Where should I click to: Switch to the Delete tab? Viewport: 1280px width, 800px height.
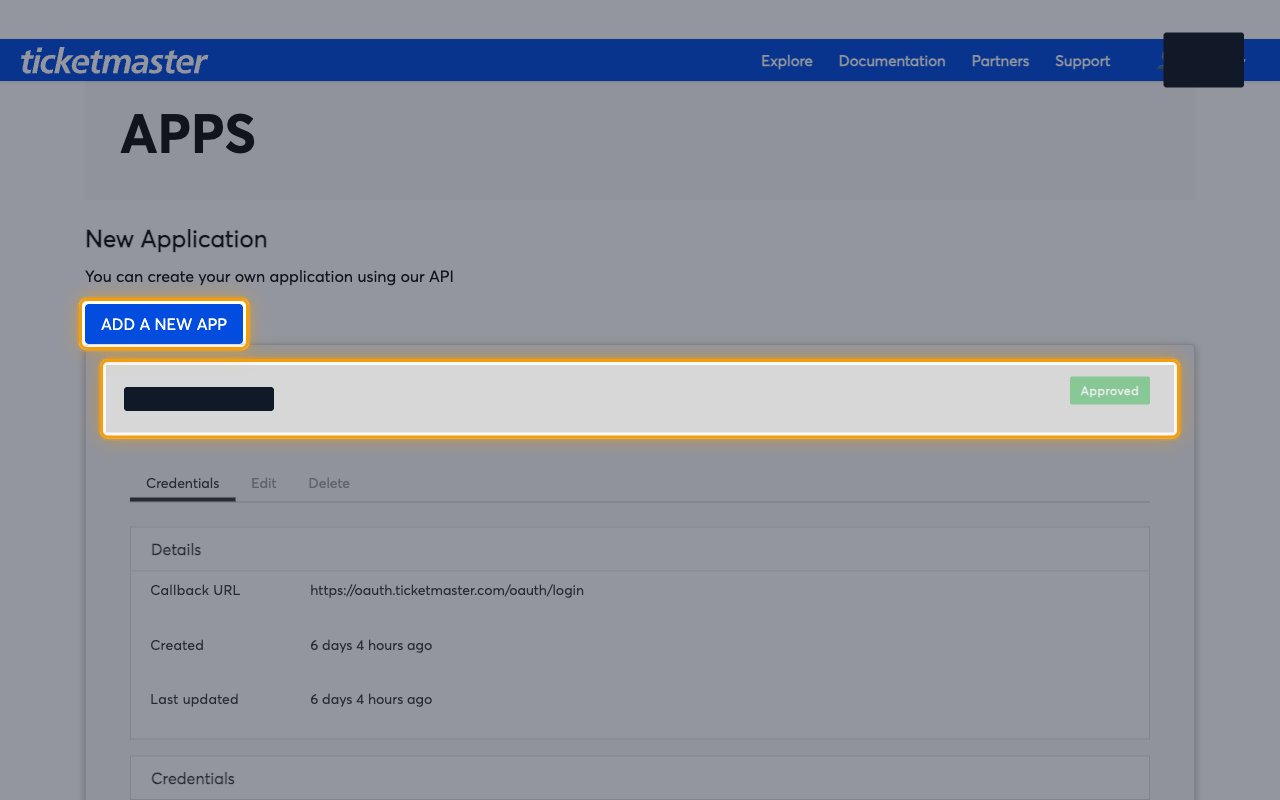click(x=329, y=483)
